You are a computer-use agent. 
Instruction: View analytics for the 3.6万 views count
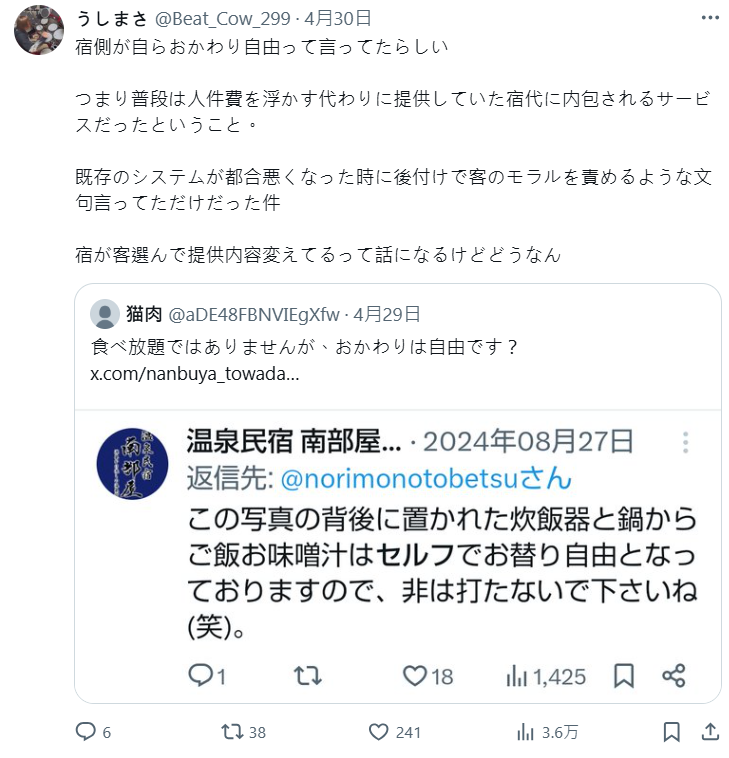[x=525, y=732]
